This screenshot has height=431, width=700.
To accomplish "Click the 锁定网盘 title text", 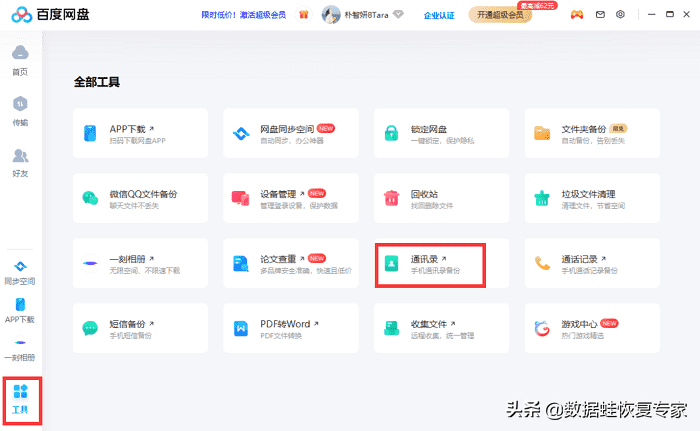I will (x=429, y=129).
